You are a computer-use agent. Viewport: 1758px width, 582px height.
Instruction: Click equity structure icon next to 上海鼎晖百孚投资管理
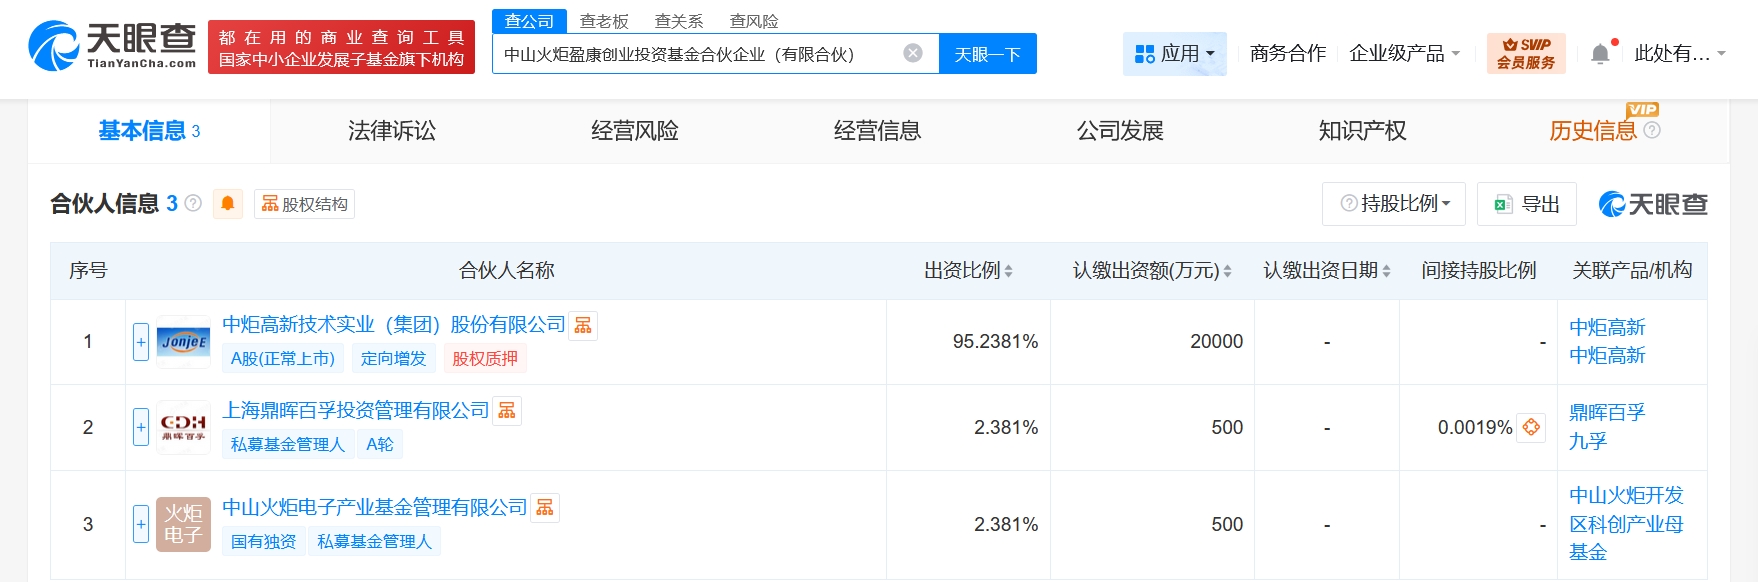tap(507, 411)
